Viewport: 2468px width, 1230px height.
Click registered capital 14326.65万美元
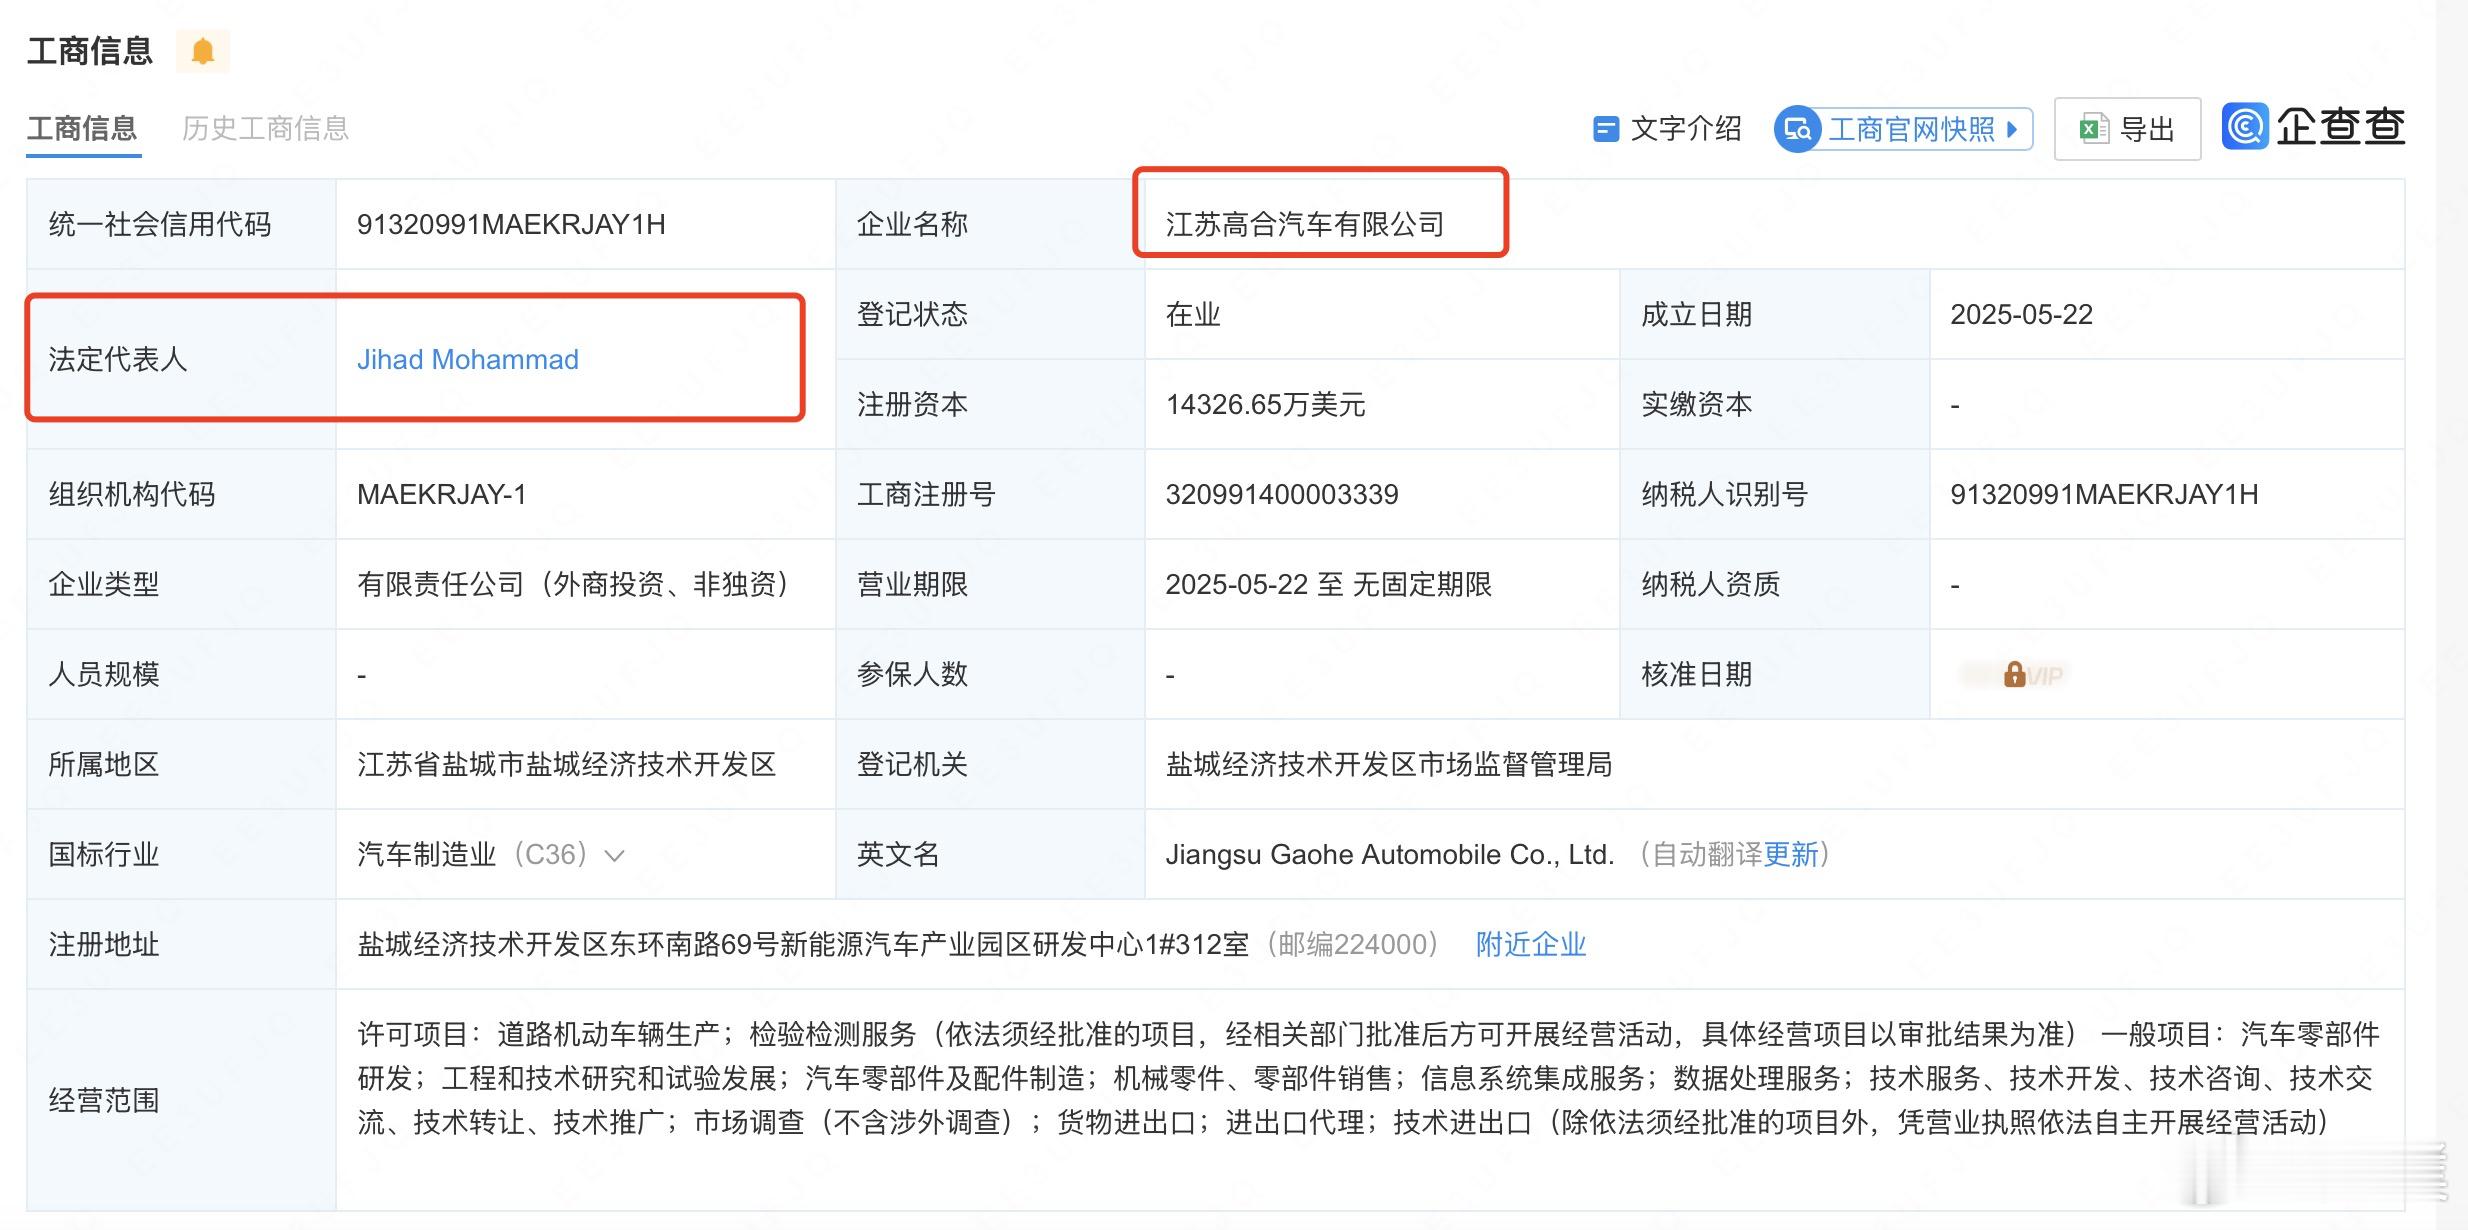point(1265,405)
